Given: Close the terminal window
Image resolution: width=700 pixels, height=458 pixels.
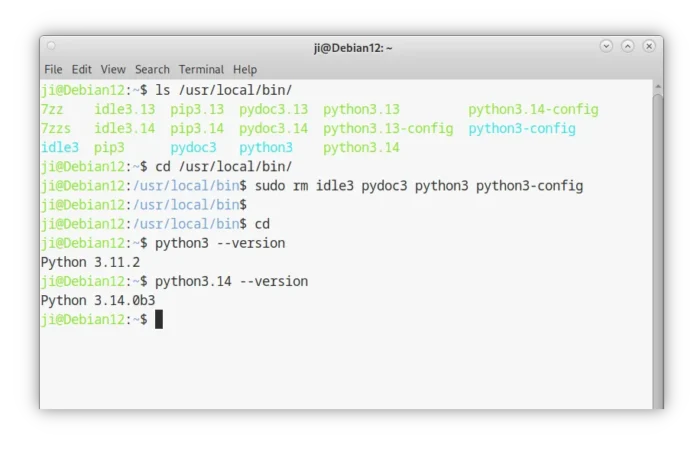Looking at the screenshot, I should click(649, 46).
